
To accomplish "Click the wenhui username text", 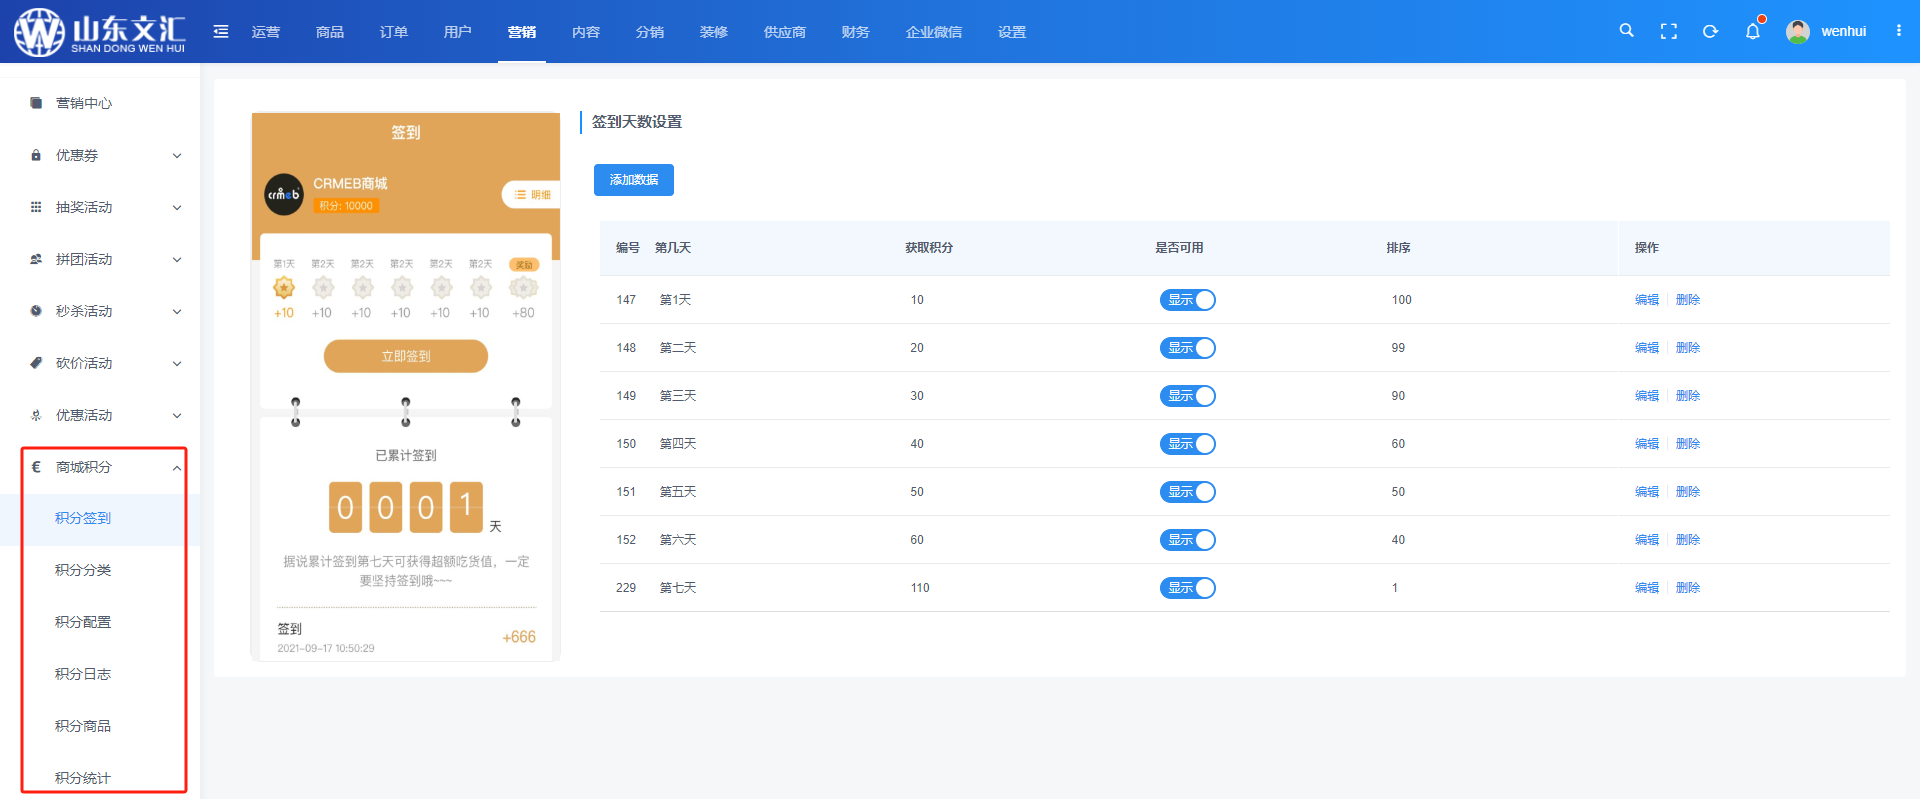I will 1843,32.
